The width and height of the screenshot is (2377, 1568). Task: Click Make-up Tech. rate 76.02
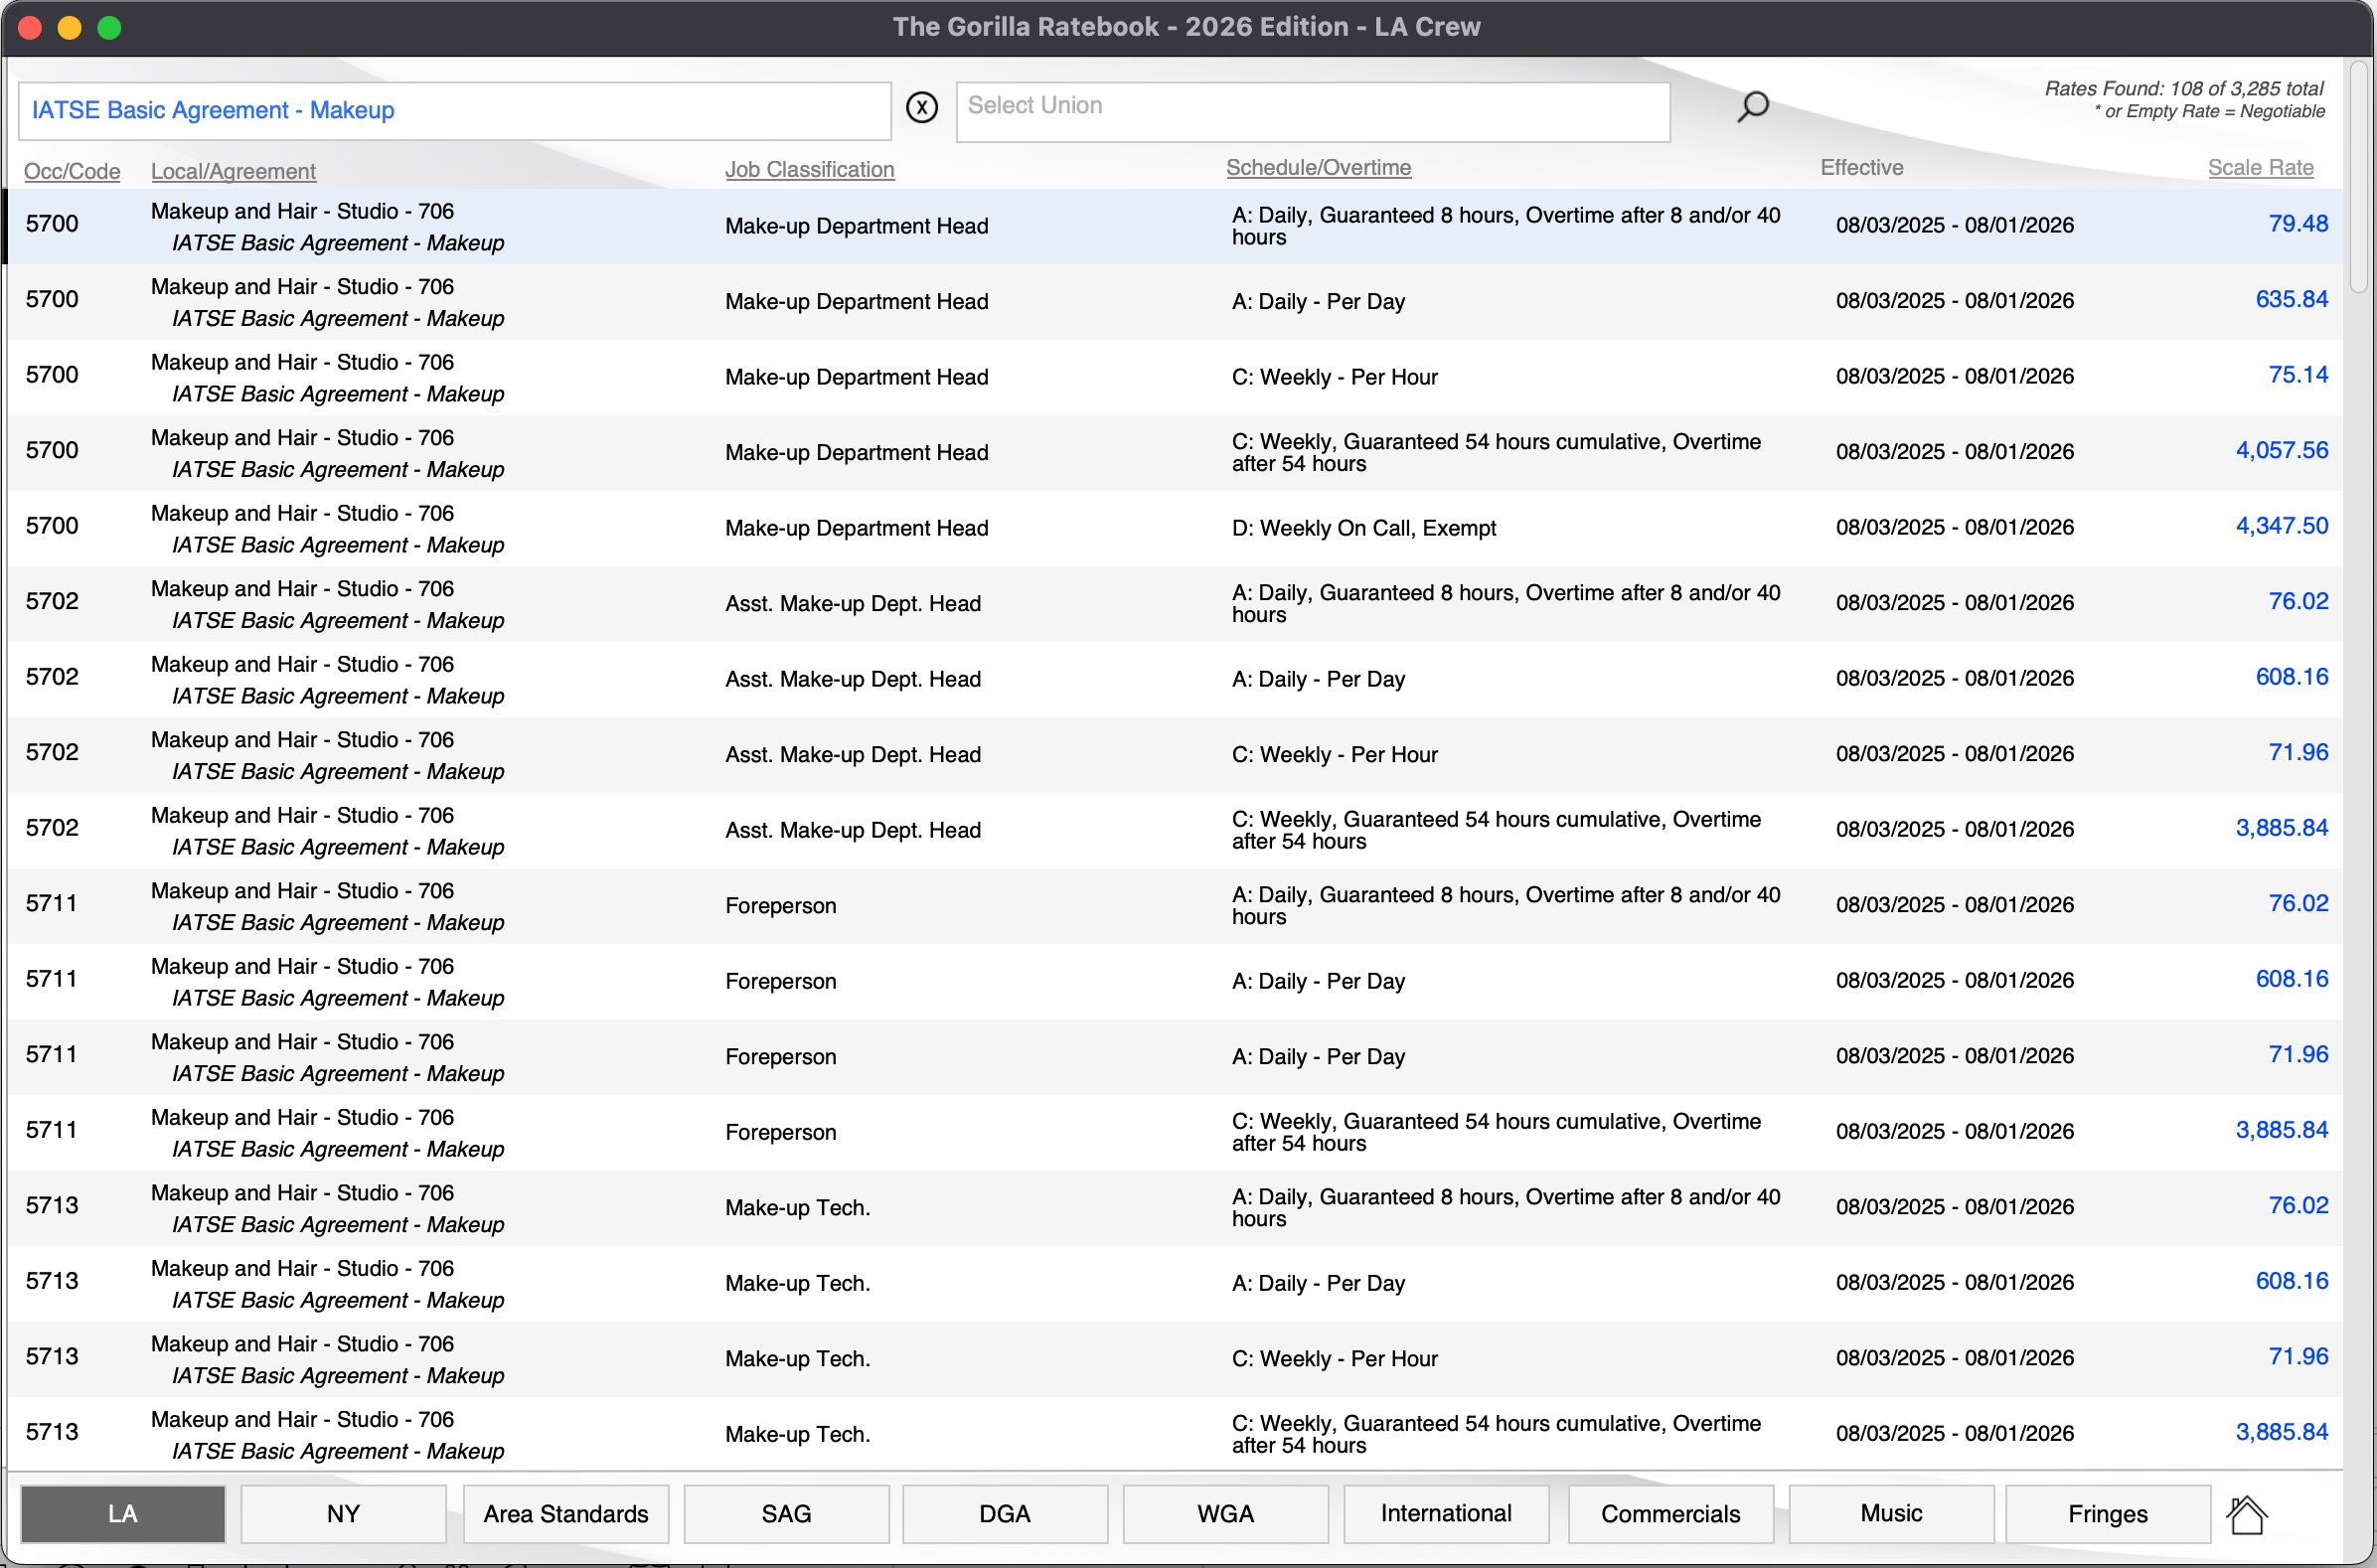2297,1205
